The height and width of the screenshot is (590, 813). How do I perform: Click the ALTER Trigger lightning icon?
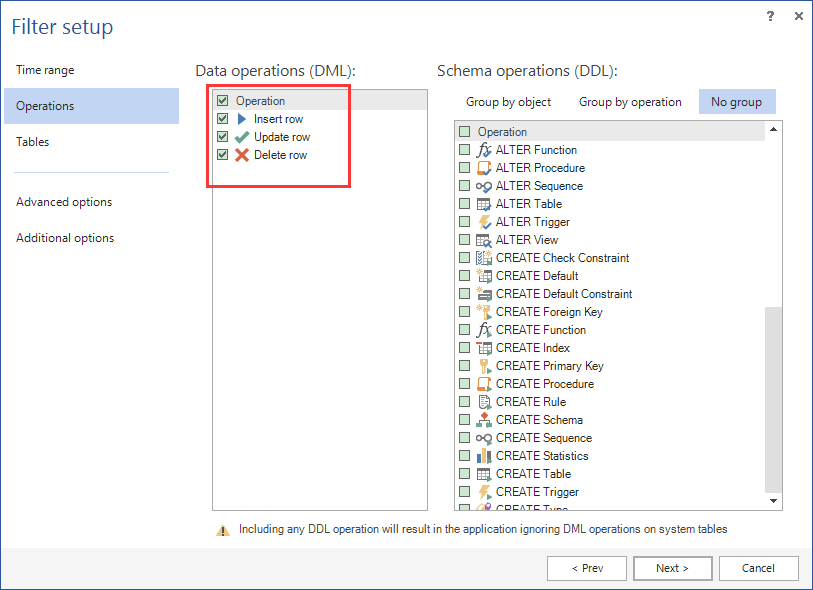[x=484, y=222]
